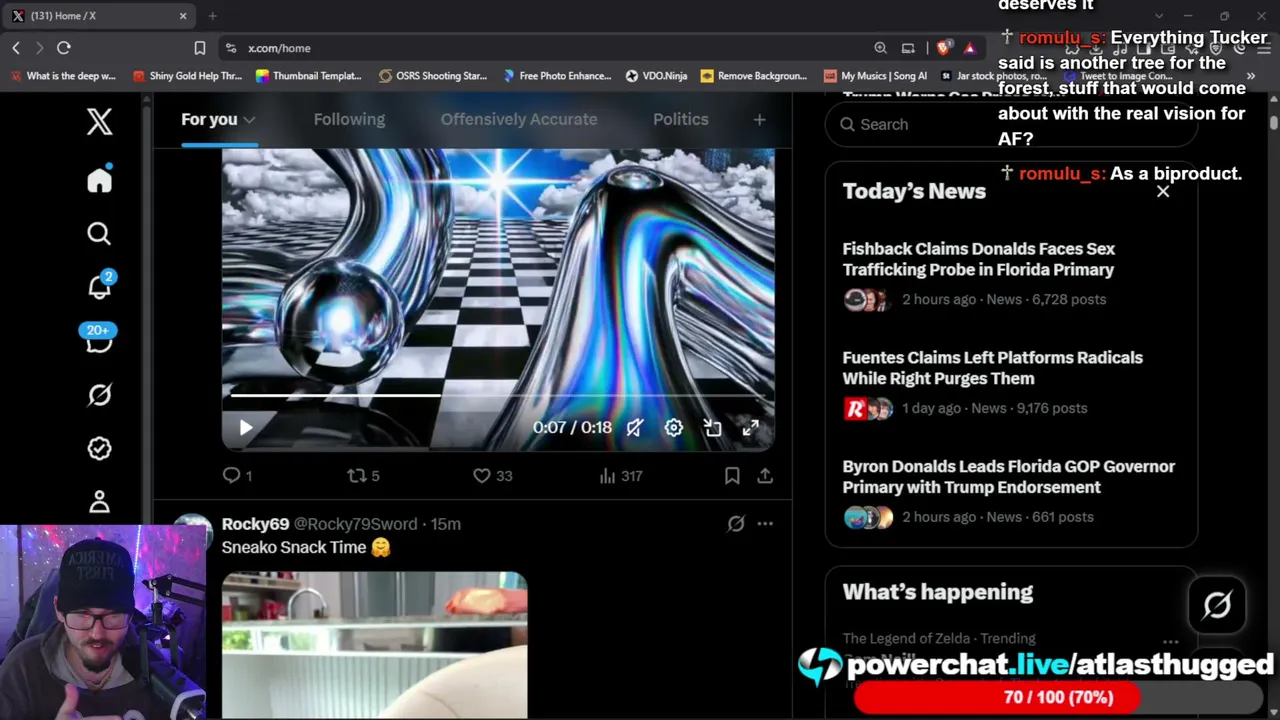The height and width of the screenshot is (720, 1280).
Task: Open Remove Background bookmark
Action: click(x=754, y=76)
